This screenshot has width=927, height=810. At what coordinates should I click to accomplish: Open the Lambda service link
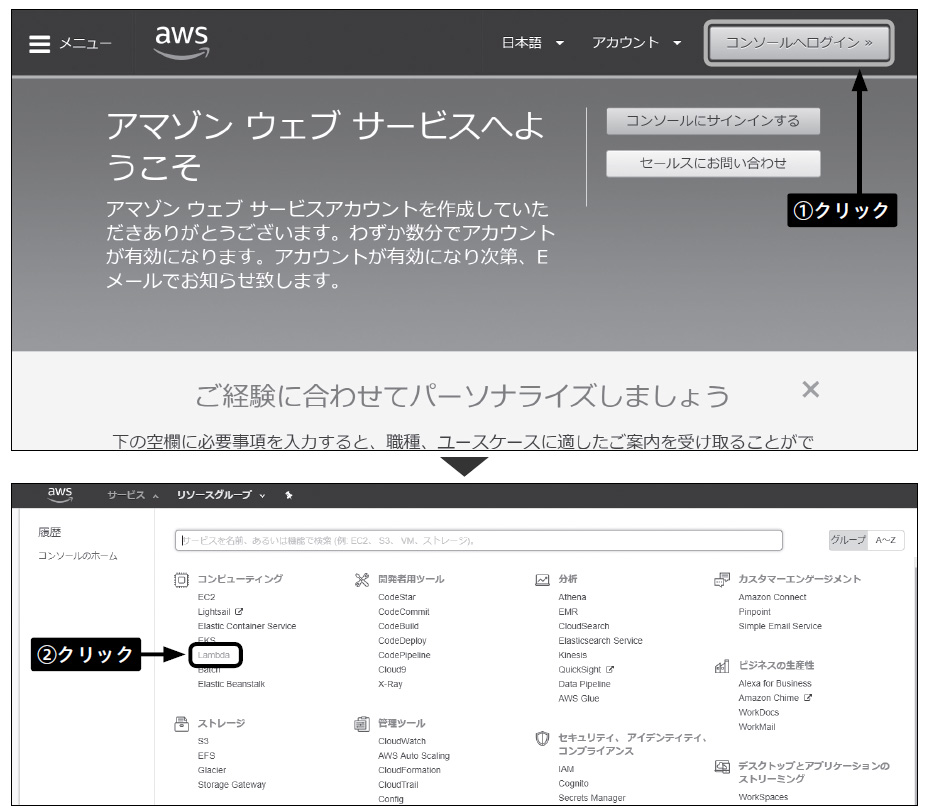[213, 655]
